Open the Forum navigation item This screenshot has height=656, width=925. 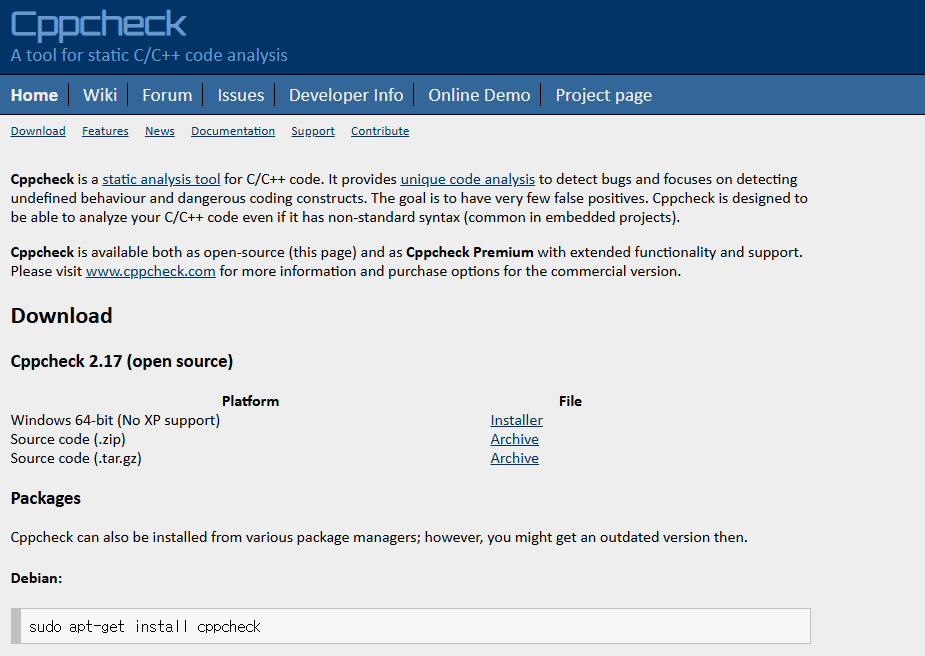167,95
